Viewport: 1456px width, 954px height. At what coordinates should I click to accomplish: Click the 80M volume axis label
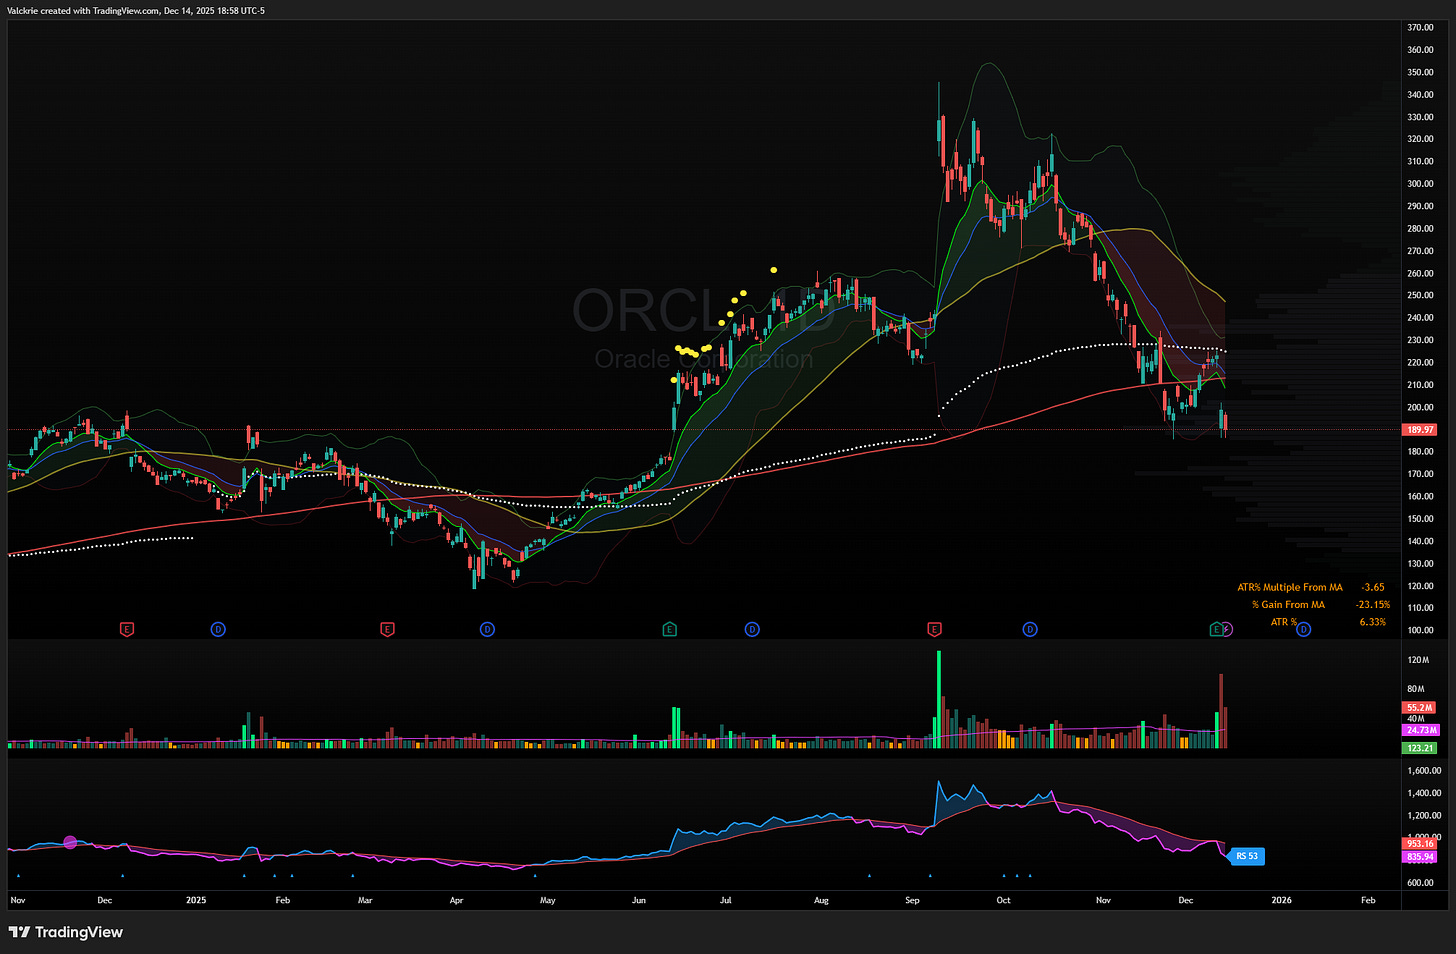pos(1416,689)
